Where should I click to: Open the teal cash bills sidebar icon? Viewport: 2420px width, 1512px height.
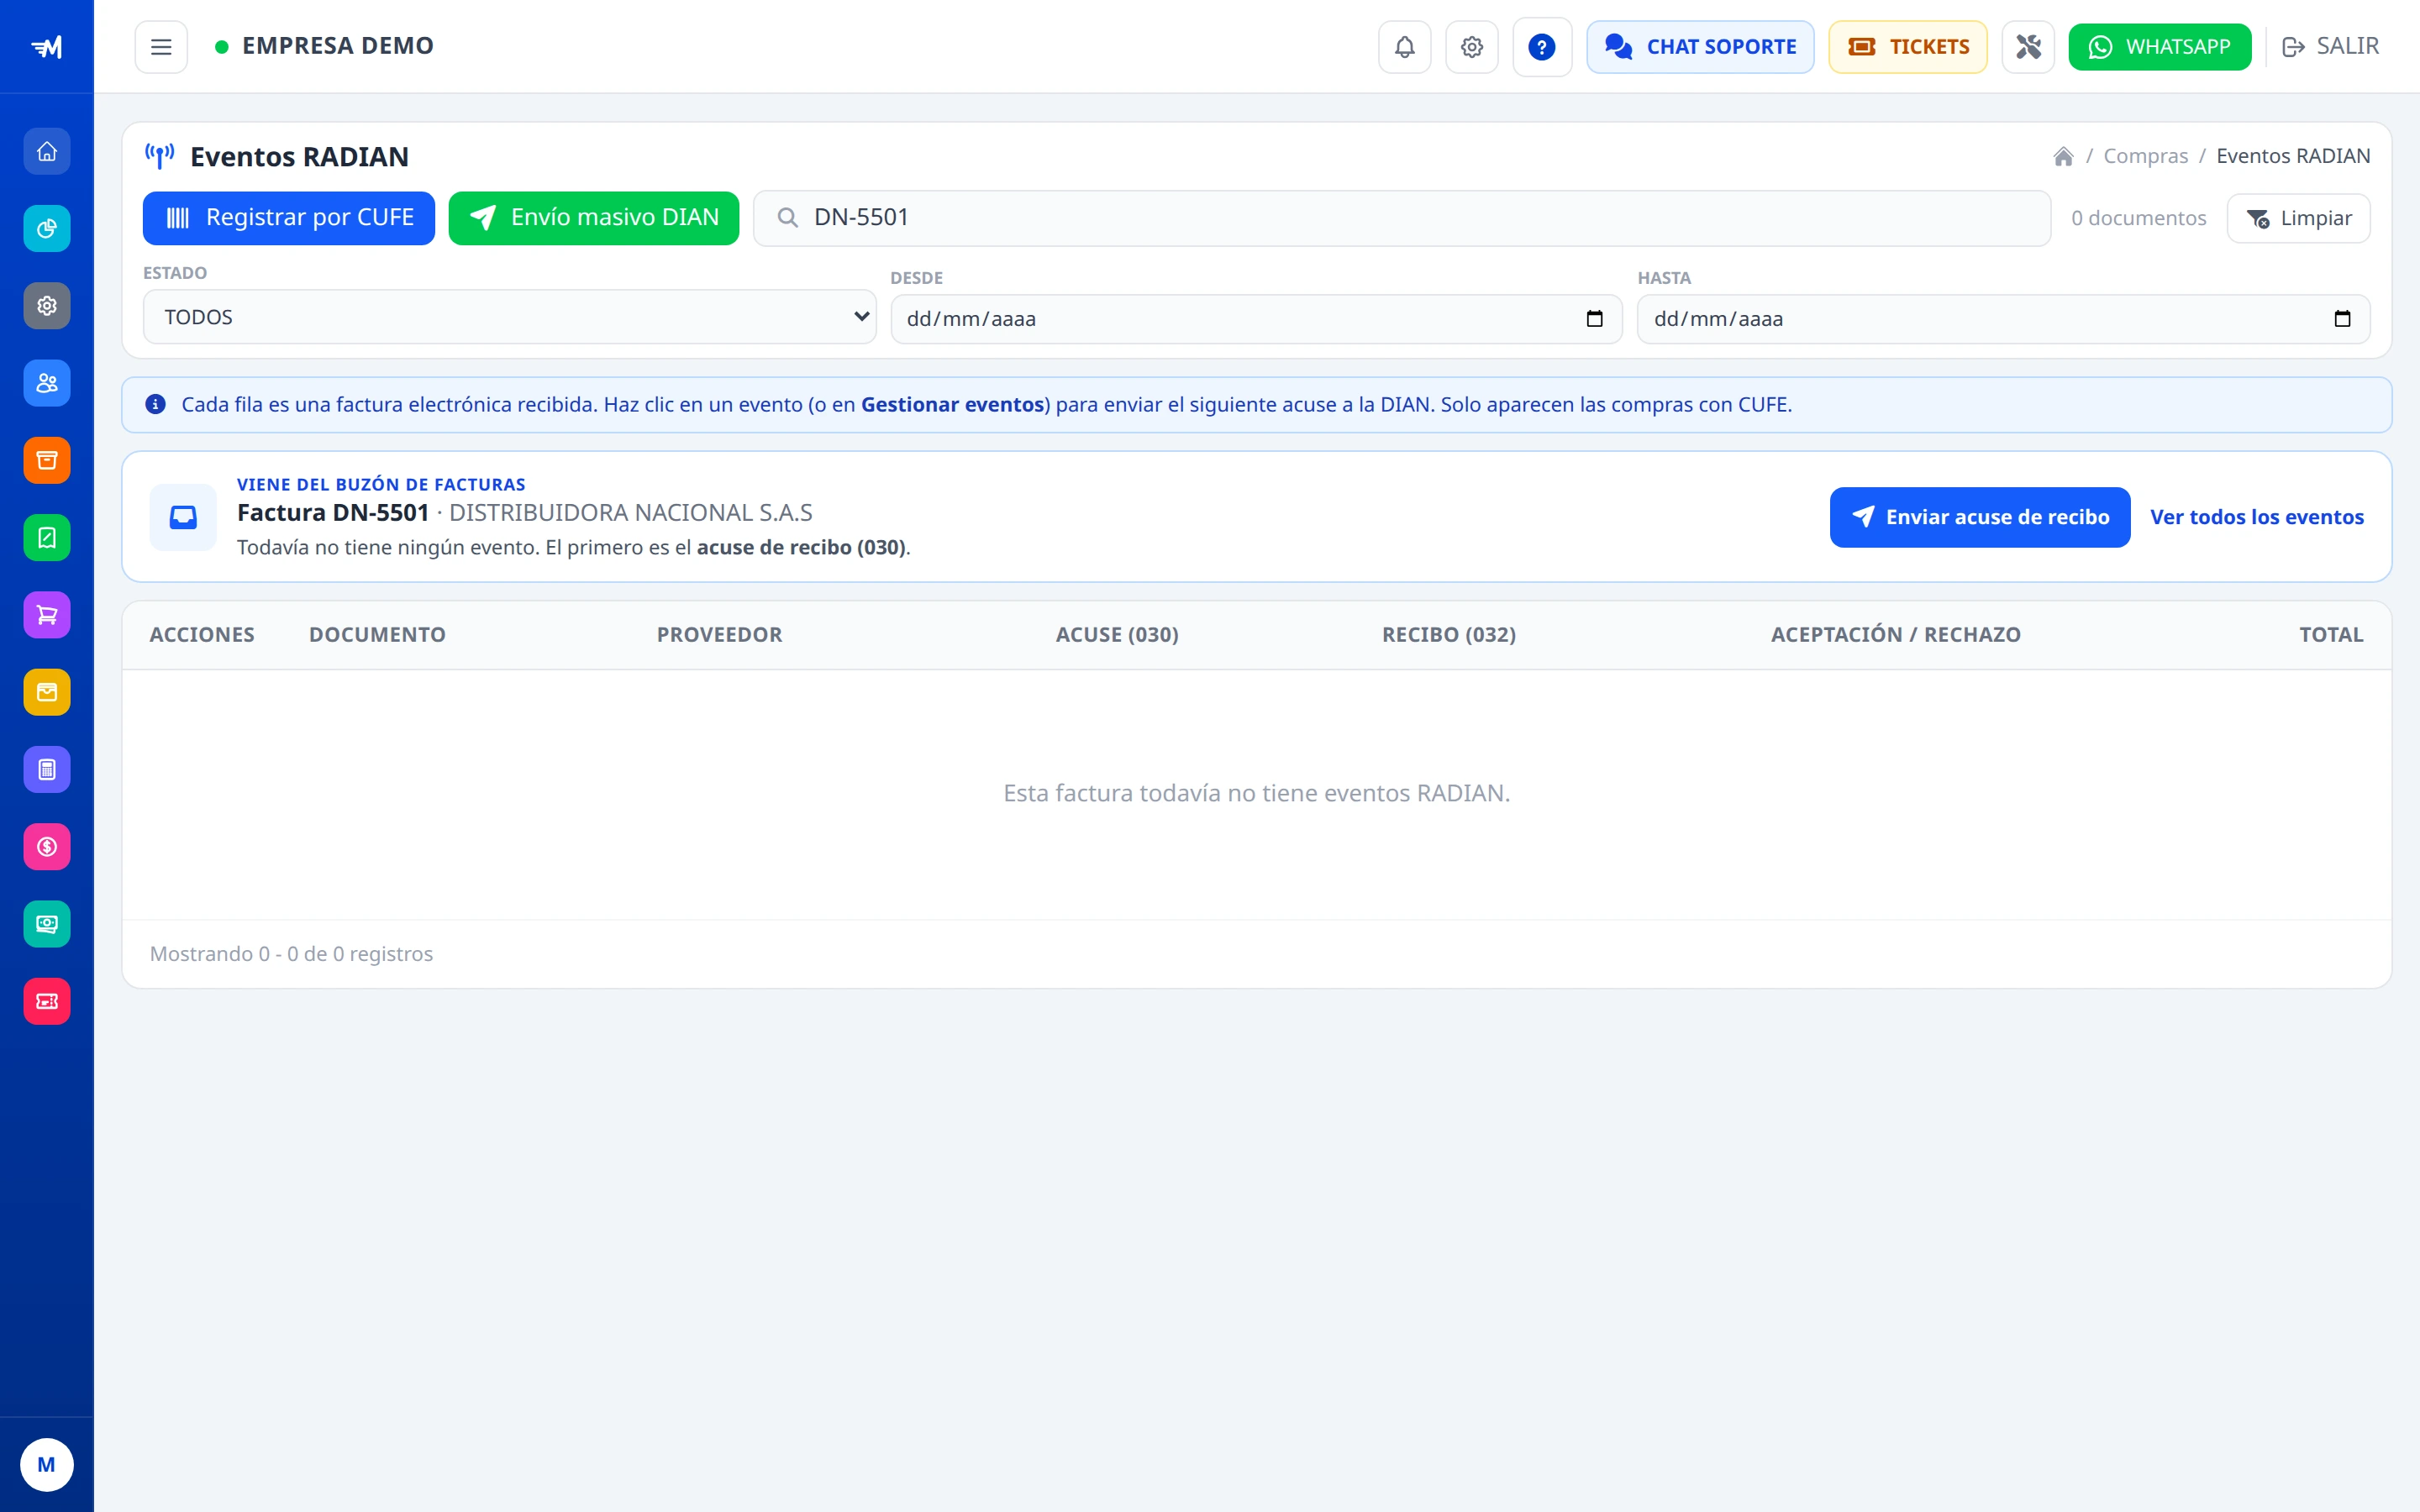tap(47, 924)
